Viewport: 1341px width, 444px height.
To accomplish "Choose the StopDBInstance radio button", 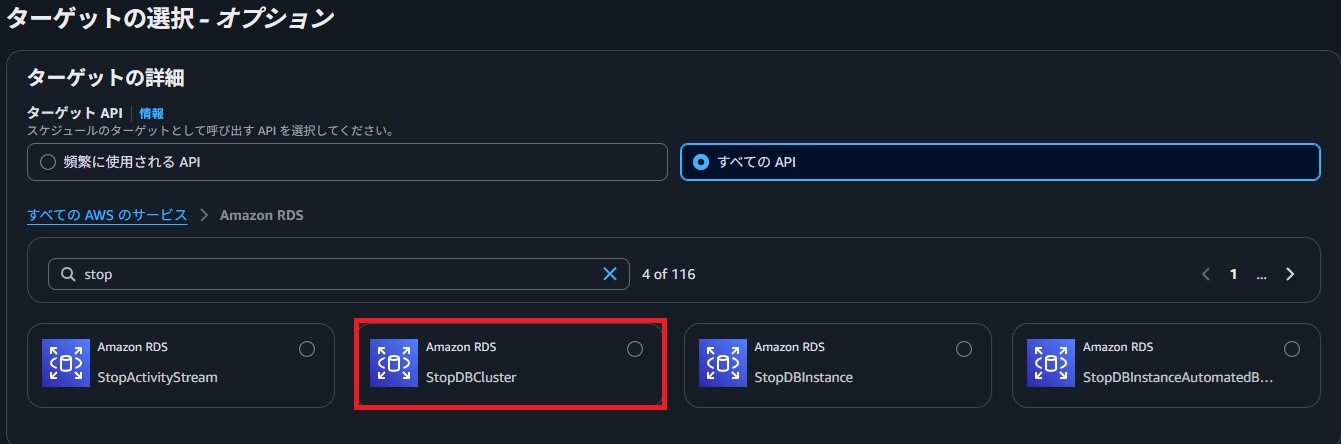I will (964, 349).
